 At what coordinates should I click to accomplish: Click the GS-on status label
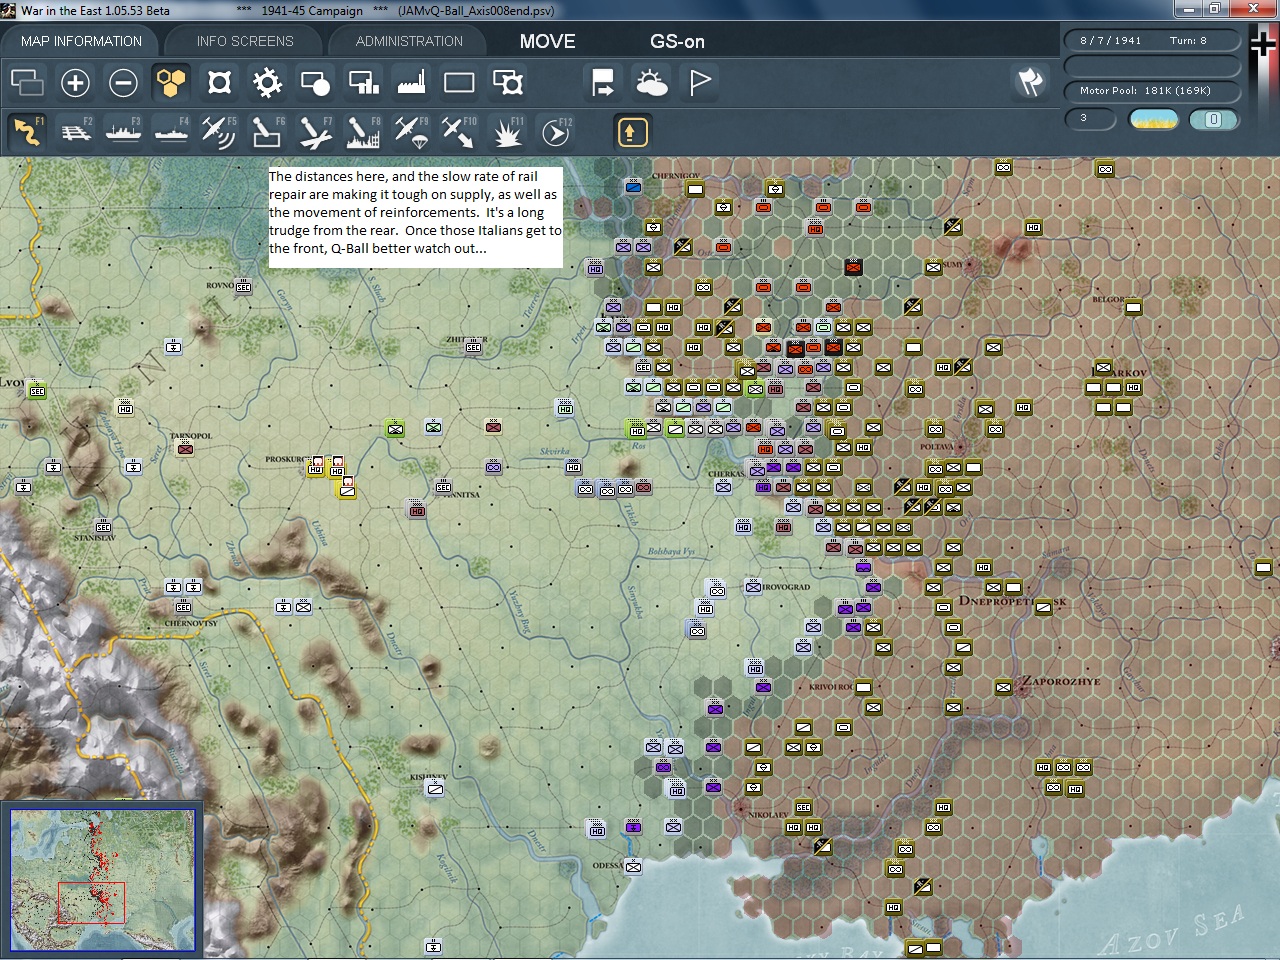click(677, 41)
